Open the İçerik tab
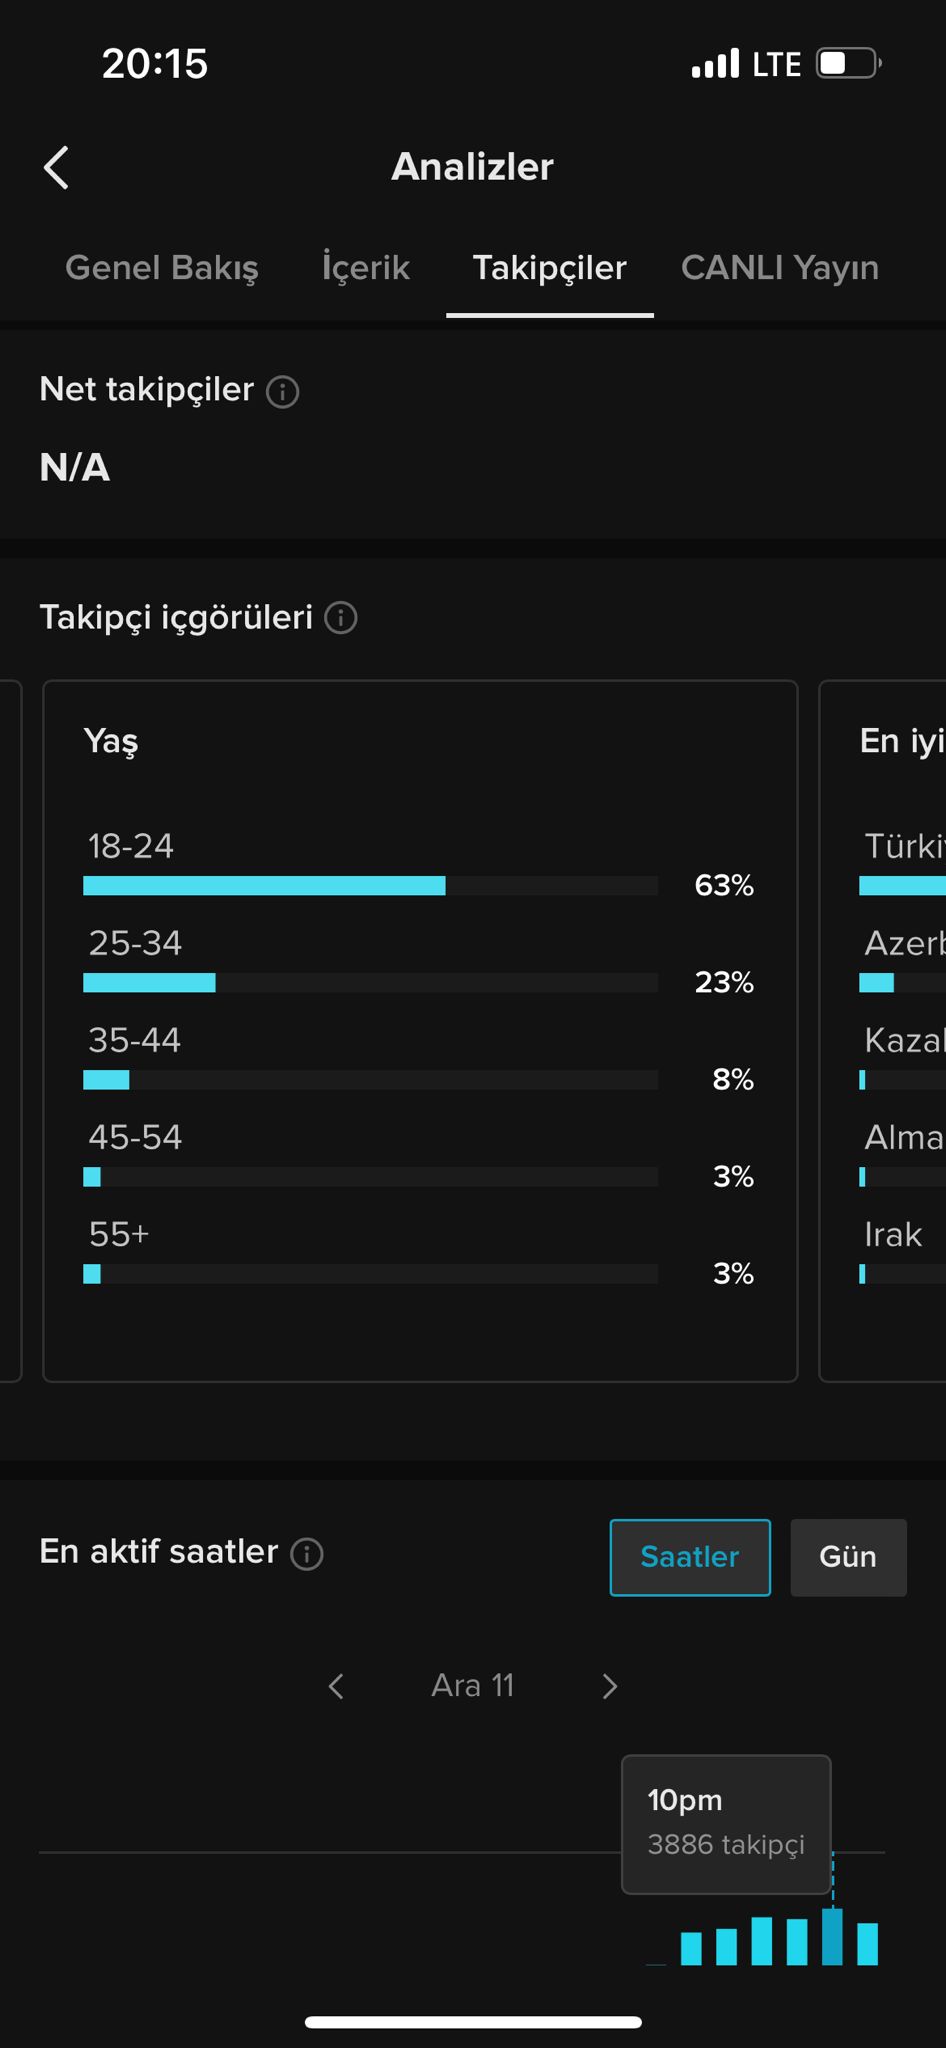Image resolution: width=946 pixels, height=2048 pixels. coord(366,268)
